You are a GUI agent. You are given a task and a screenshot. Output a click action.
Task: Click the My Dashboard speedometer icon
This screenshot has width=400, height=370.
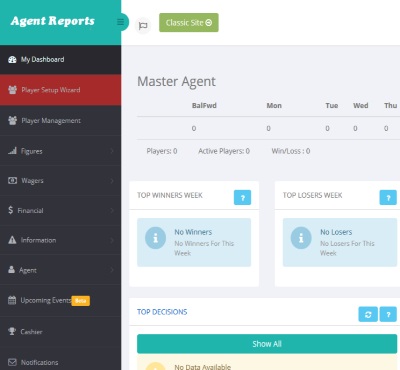tap(12, 60)
